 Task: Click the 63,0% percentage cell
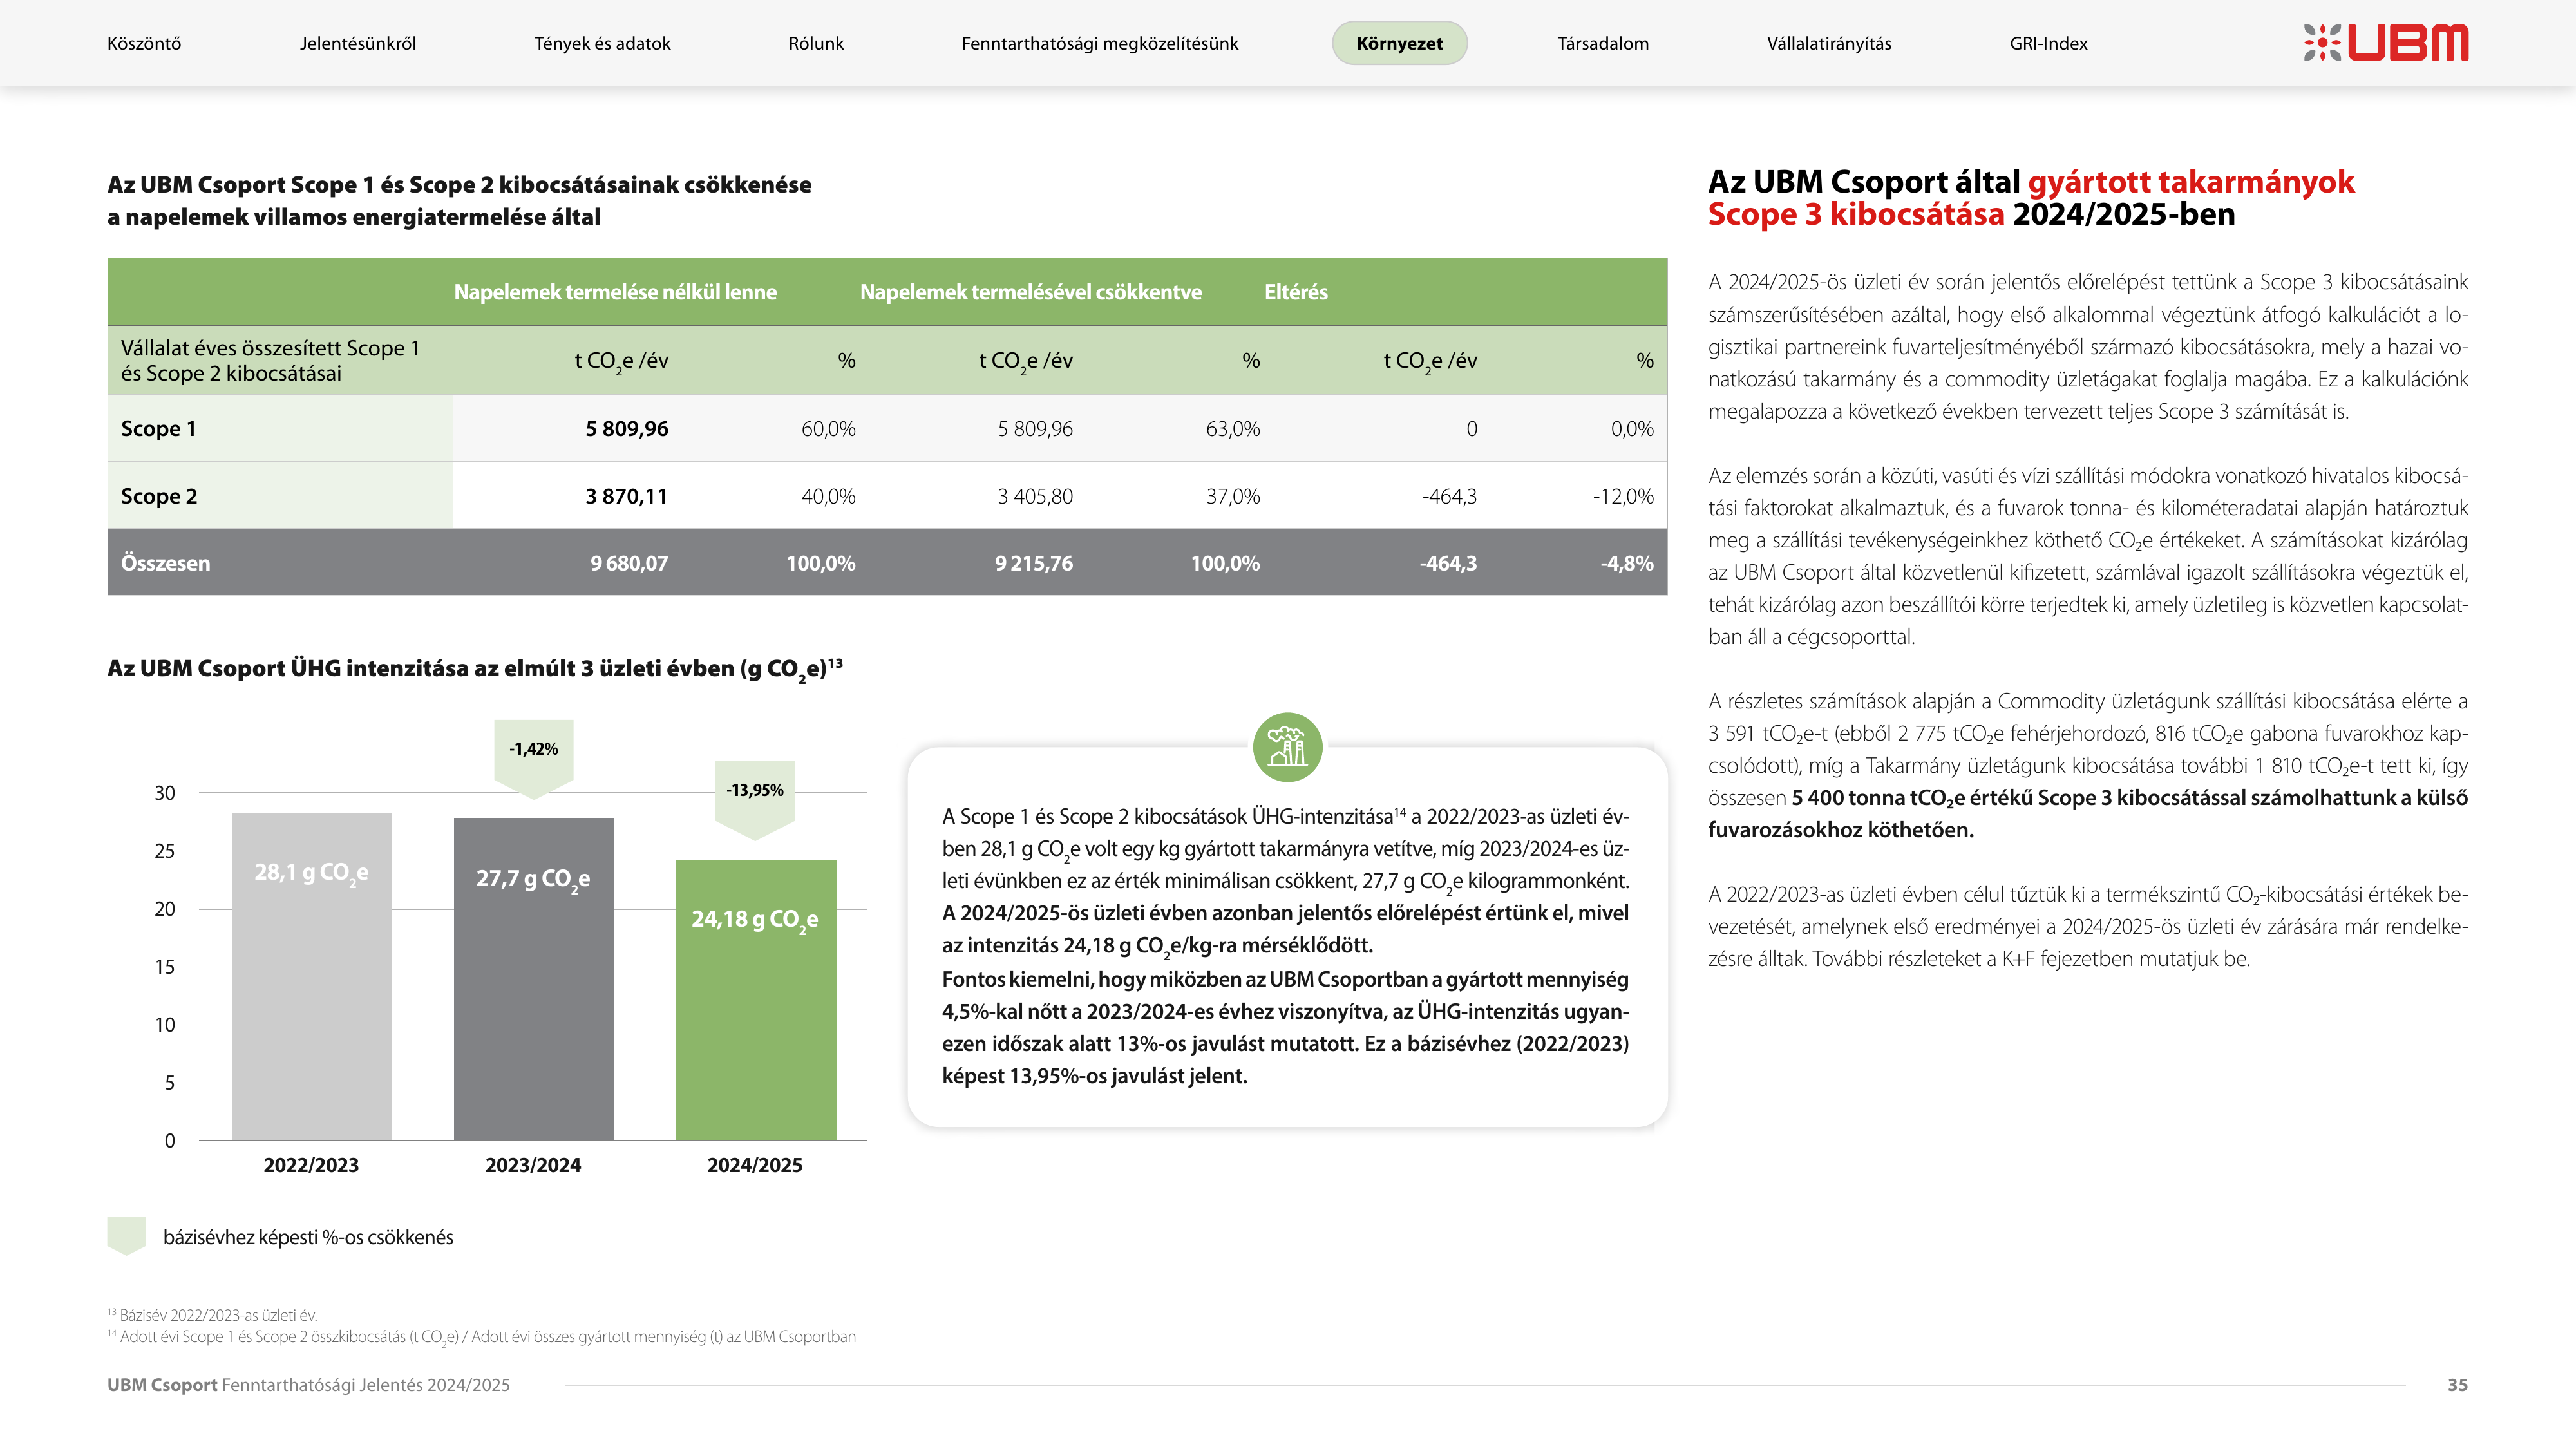click(x=1233, y=429)
